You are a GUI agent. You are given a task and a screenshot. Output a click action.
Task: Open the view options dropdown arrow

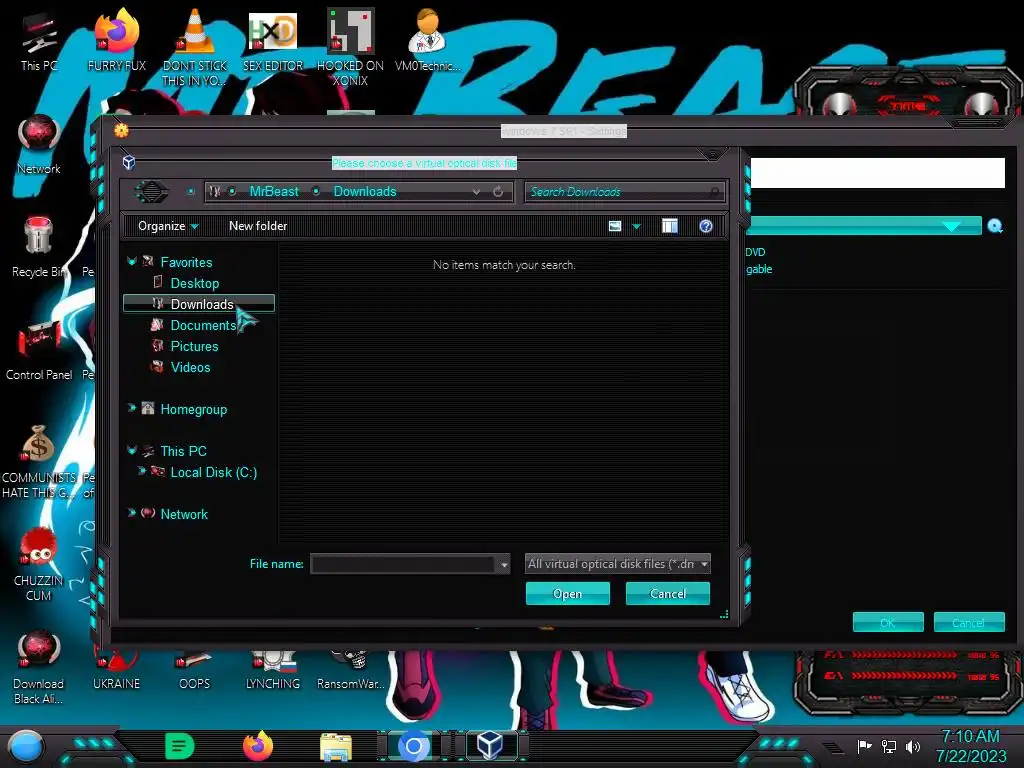point(636,227)
